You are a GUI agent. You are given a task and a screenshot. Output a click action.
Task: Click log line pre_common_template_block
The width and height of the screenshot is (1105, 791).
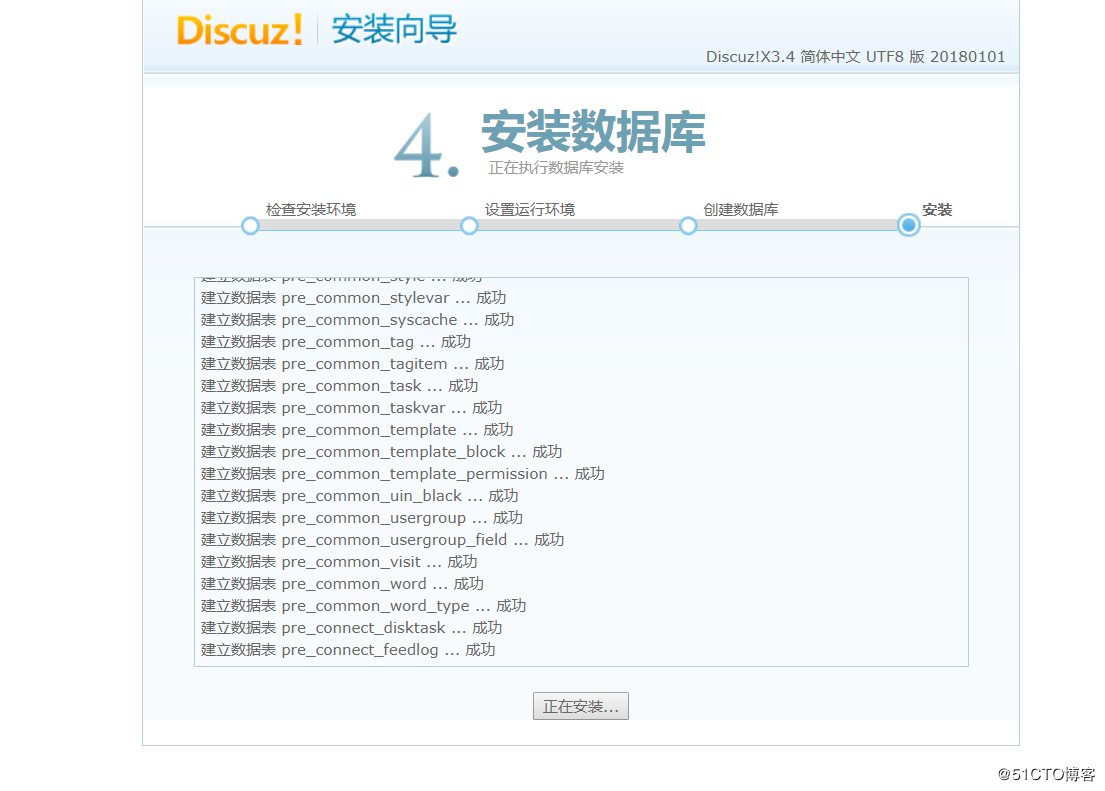point(381,451)
